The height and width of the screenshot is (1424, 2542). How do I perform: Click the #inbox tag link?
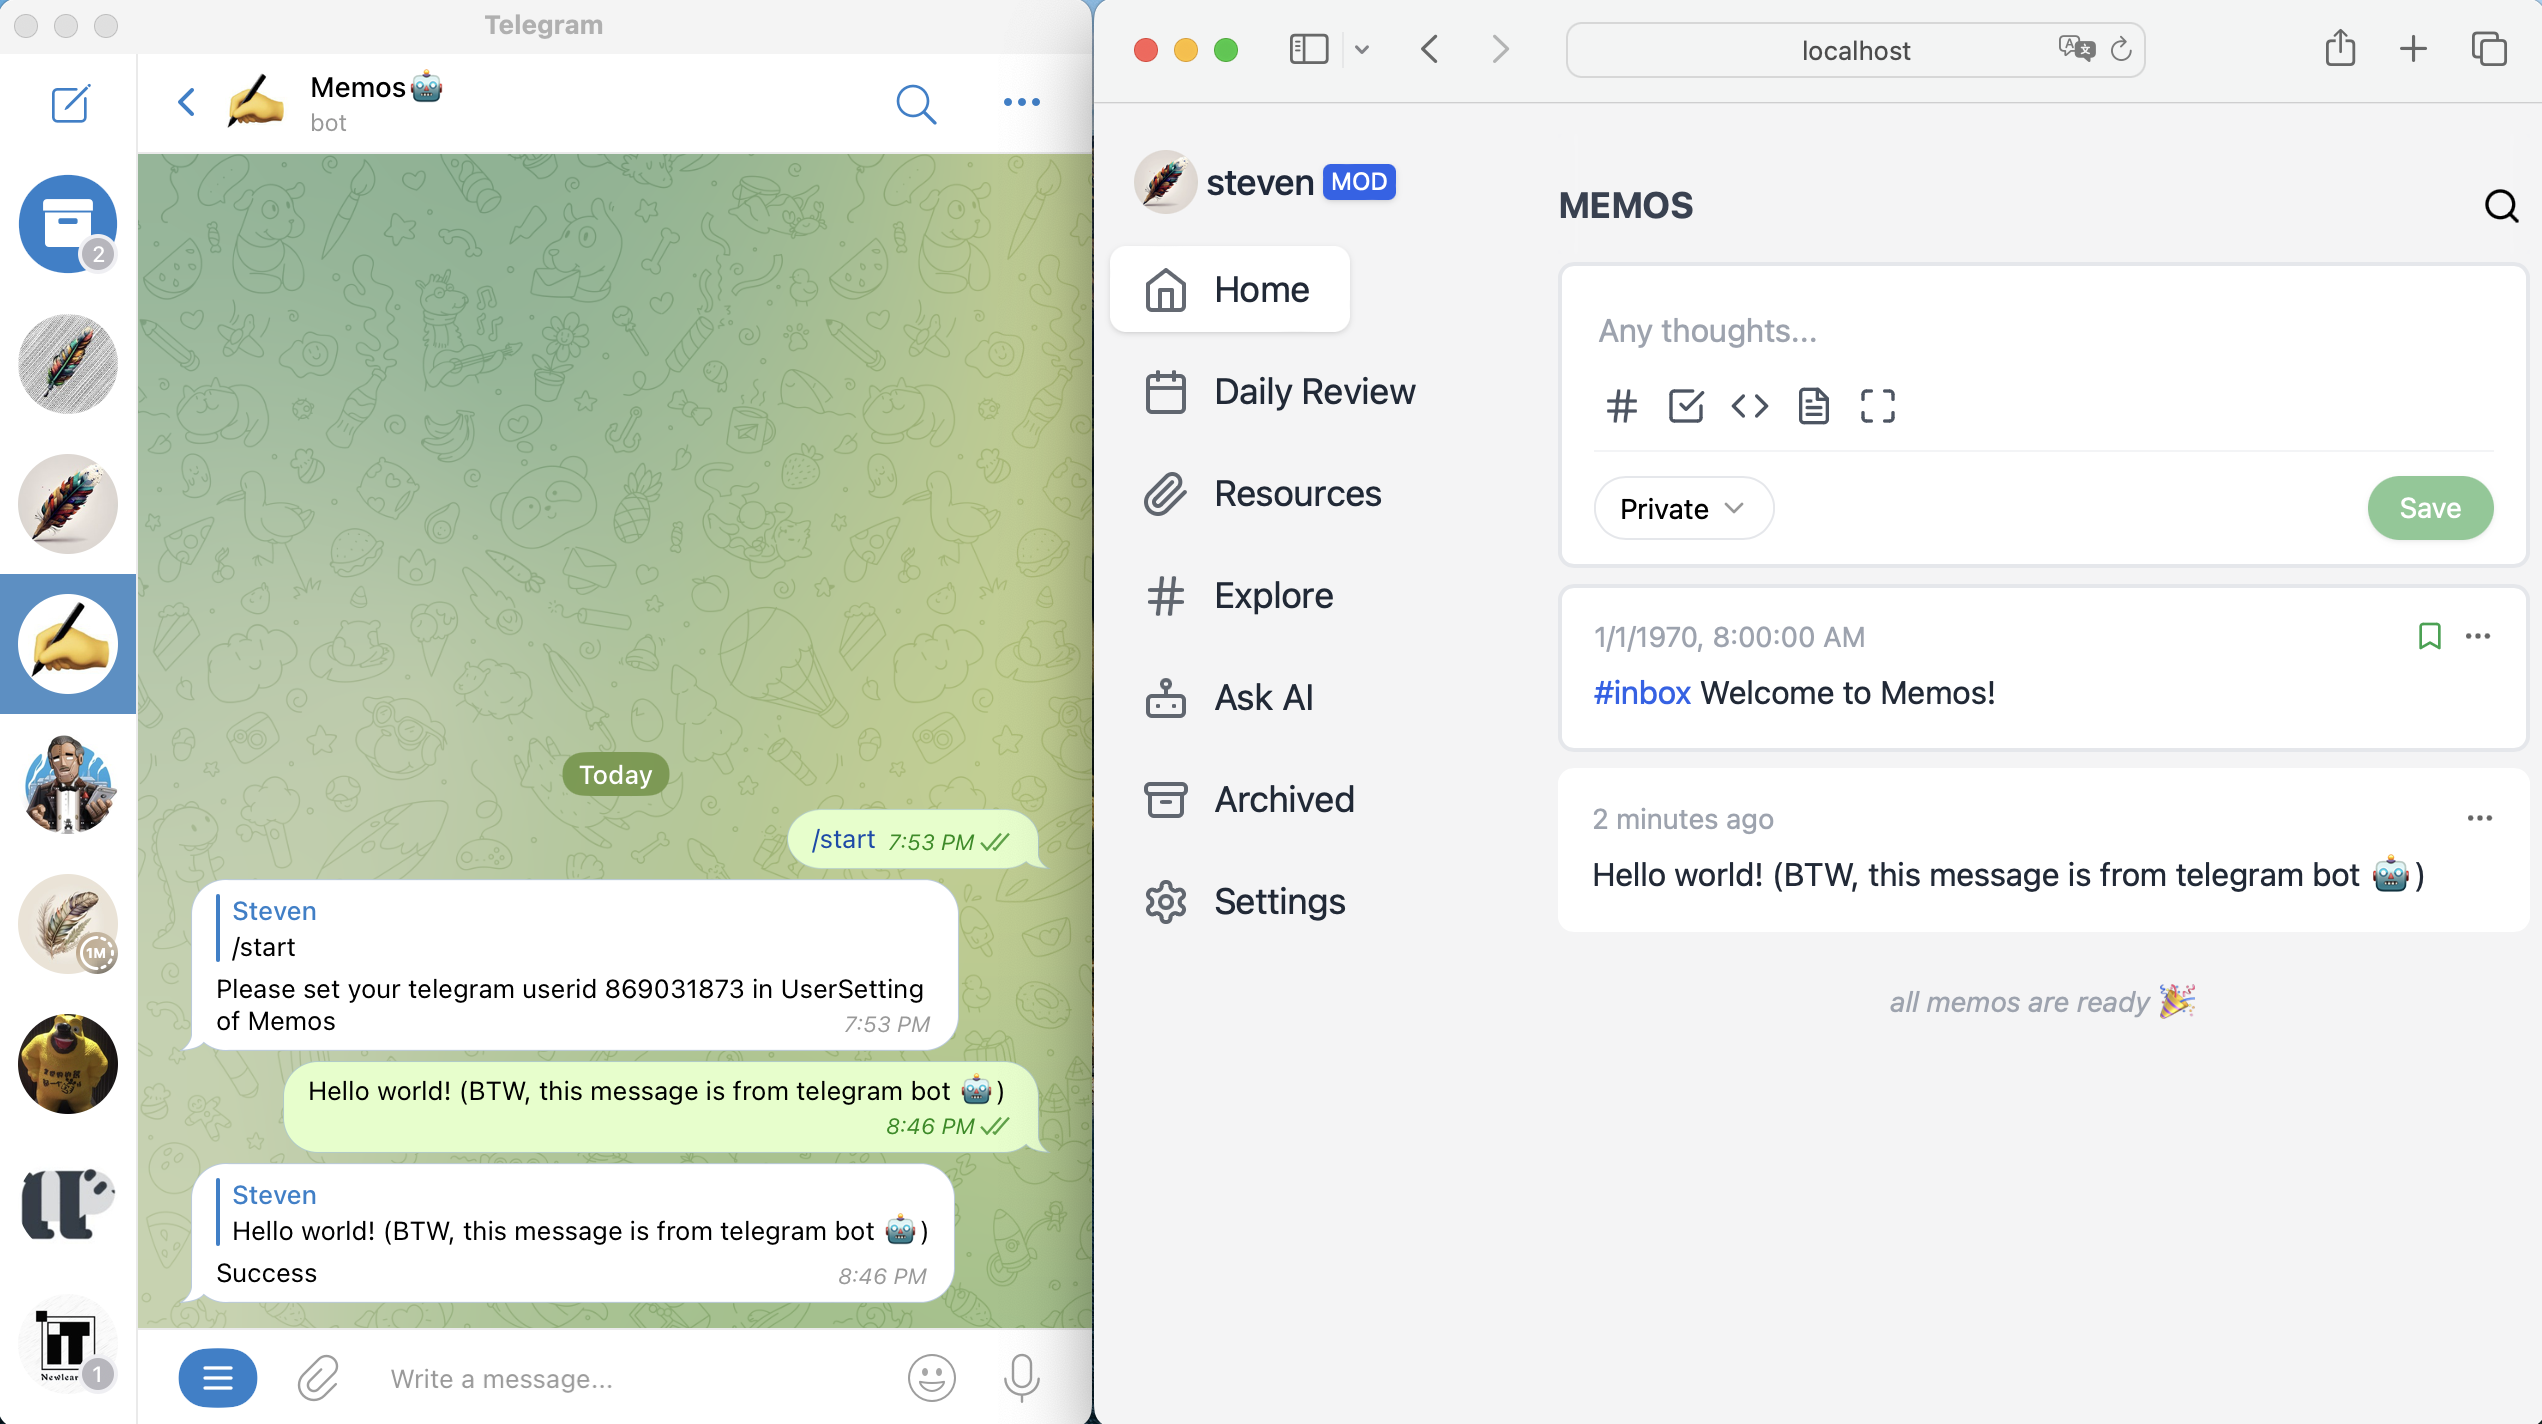click(x=1641, y=692)
